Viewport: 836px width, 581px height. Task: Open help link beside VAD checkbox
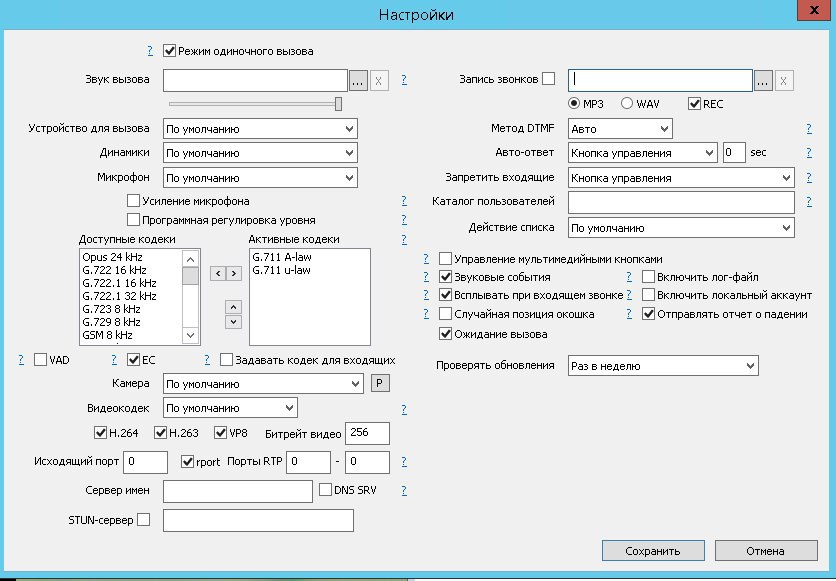21,360
